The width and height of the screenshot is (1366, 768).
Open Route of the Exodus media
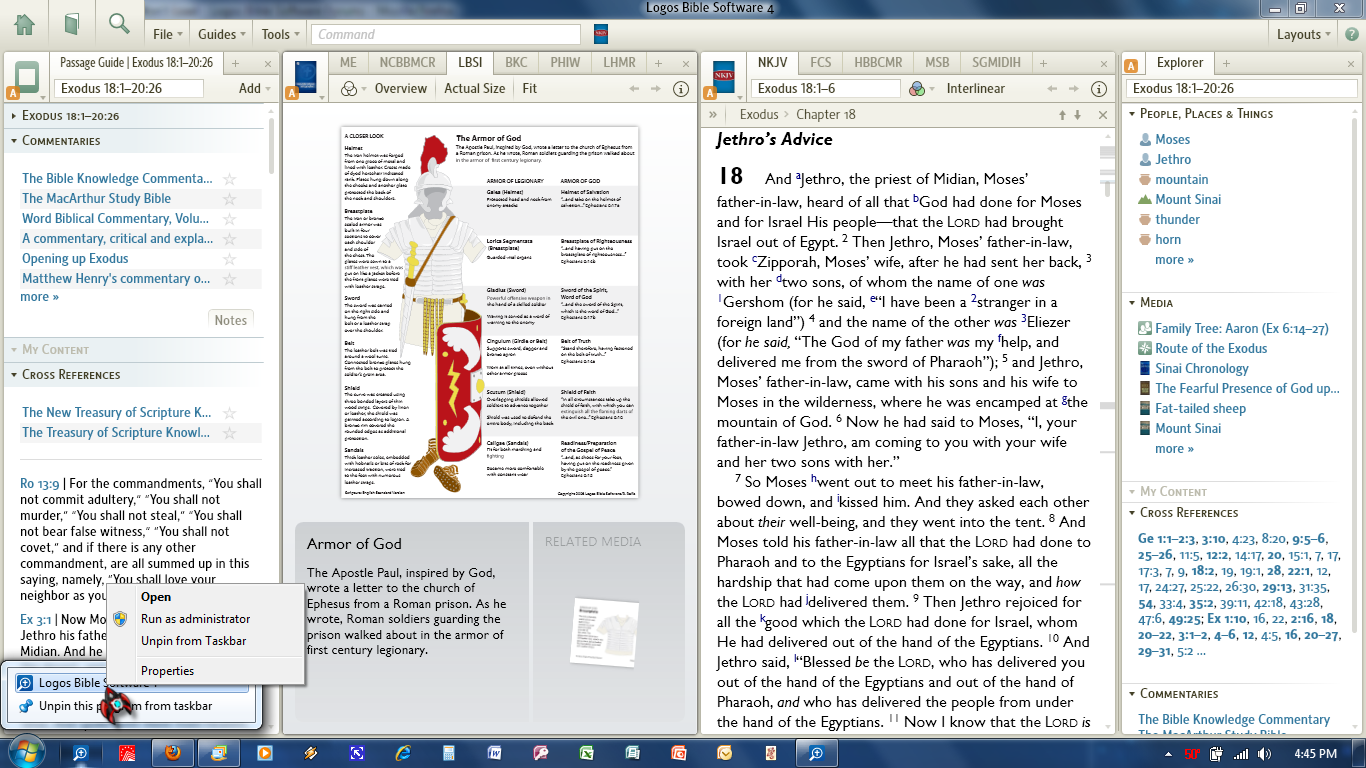click(1211, 348)
